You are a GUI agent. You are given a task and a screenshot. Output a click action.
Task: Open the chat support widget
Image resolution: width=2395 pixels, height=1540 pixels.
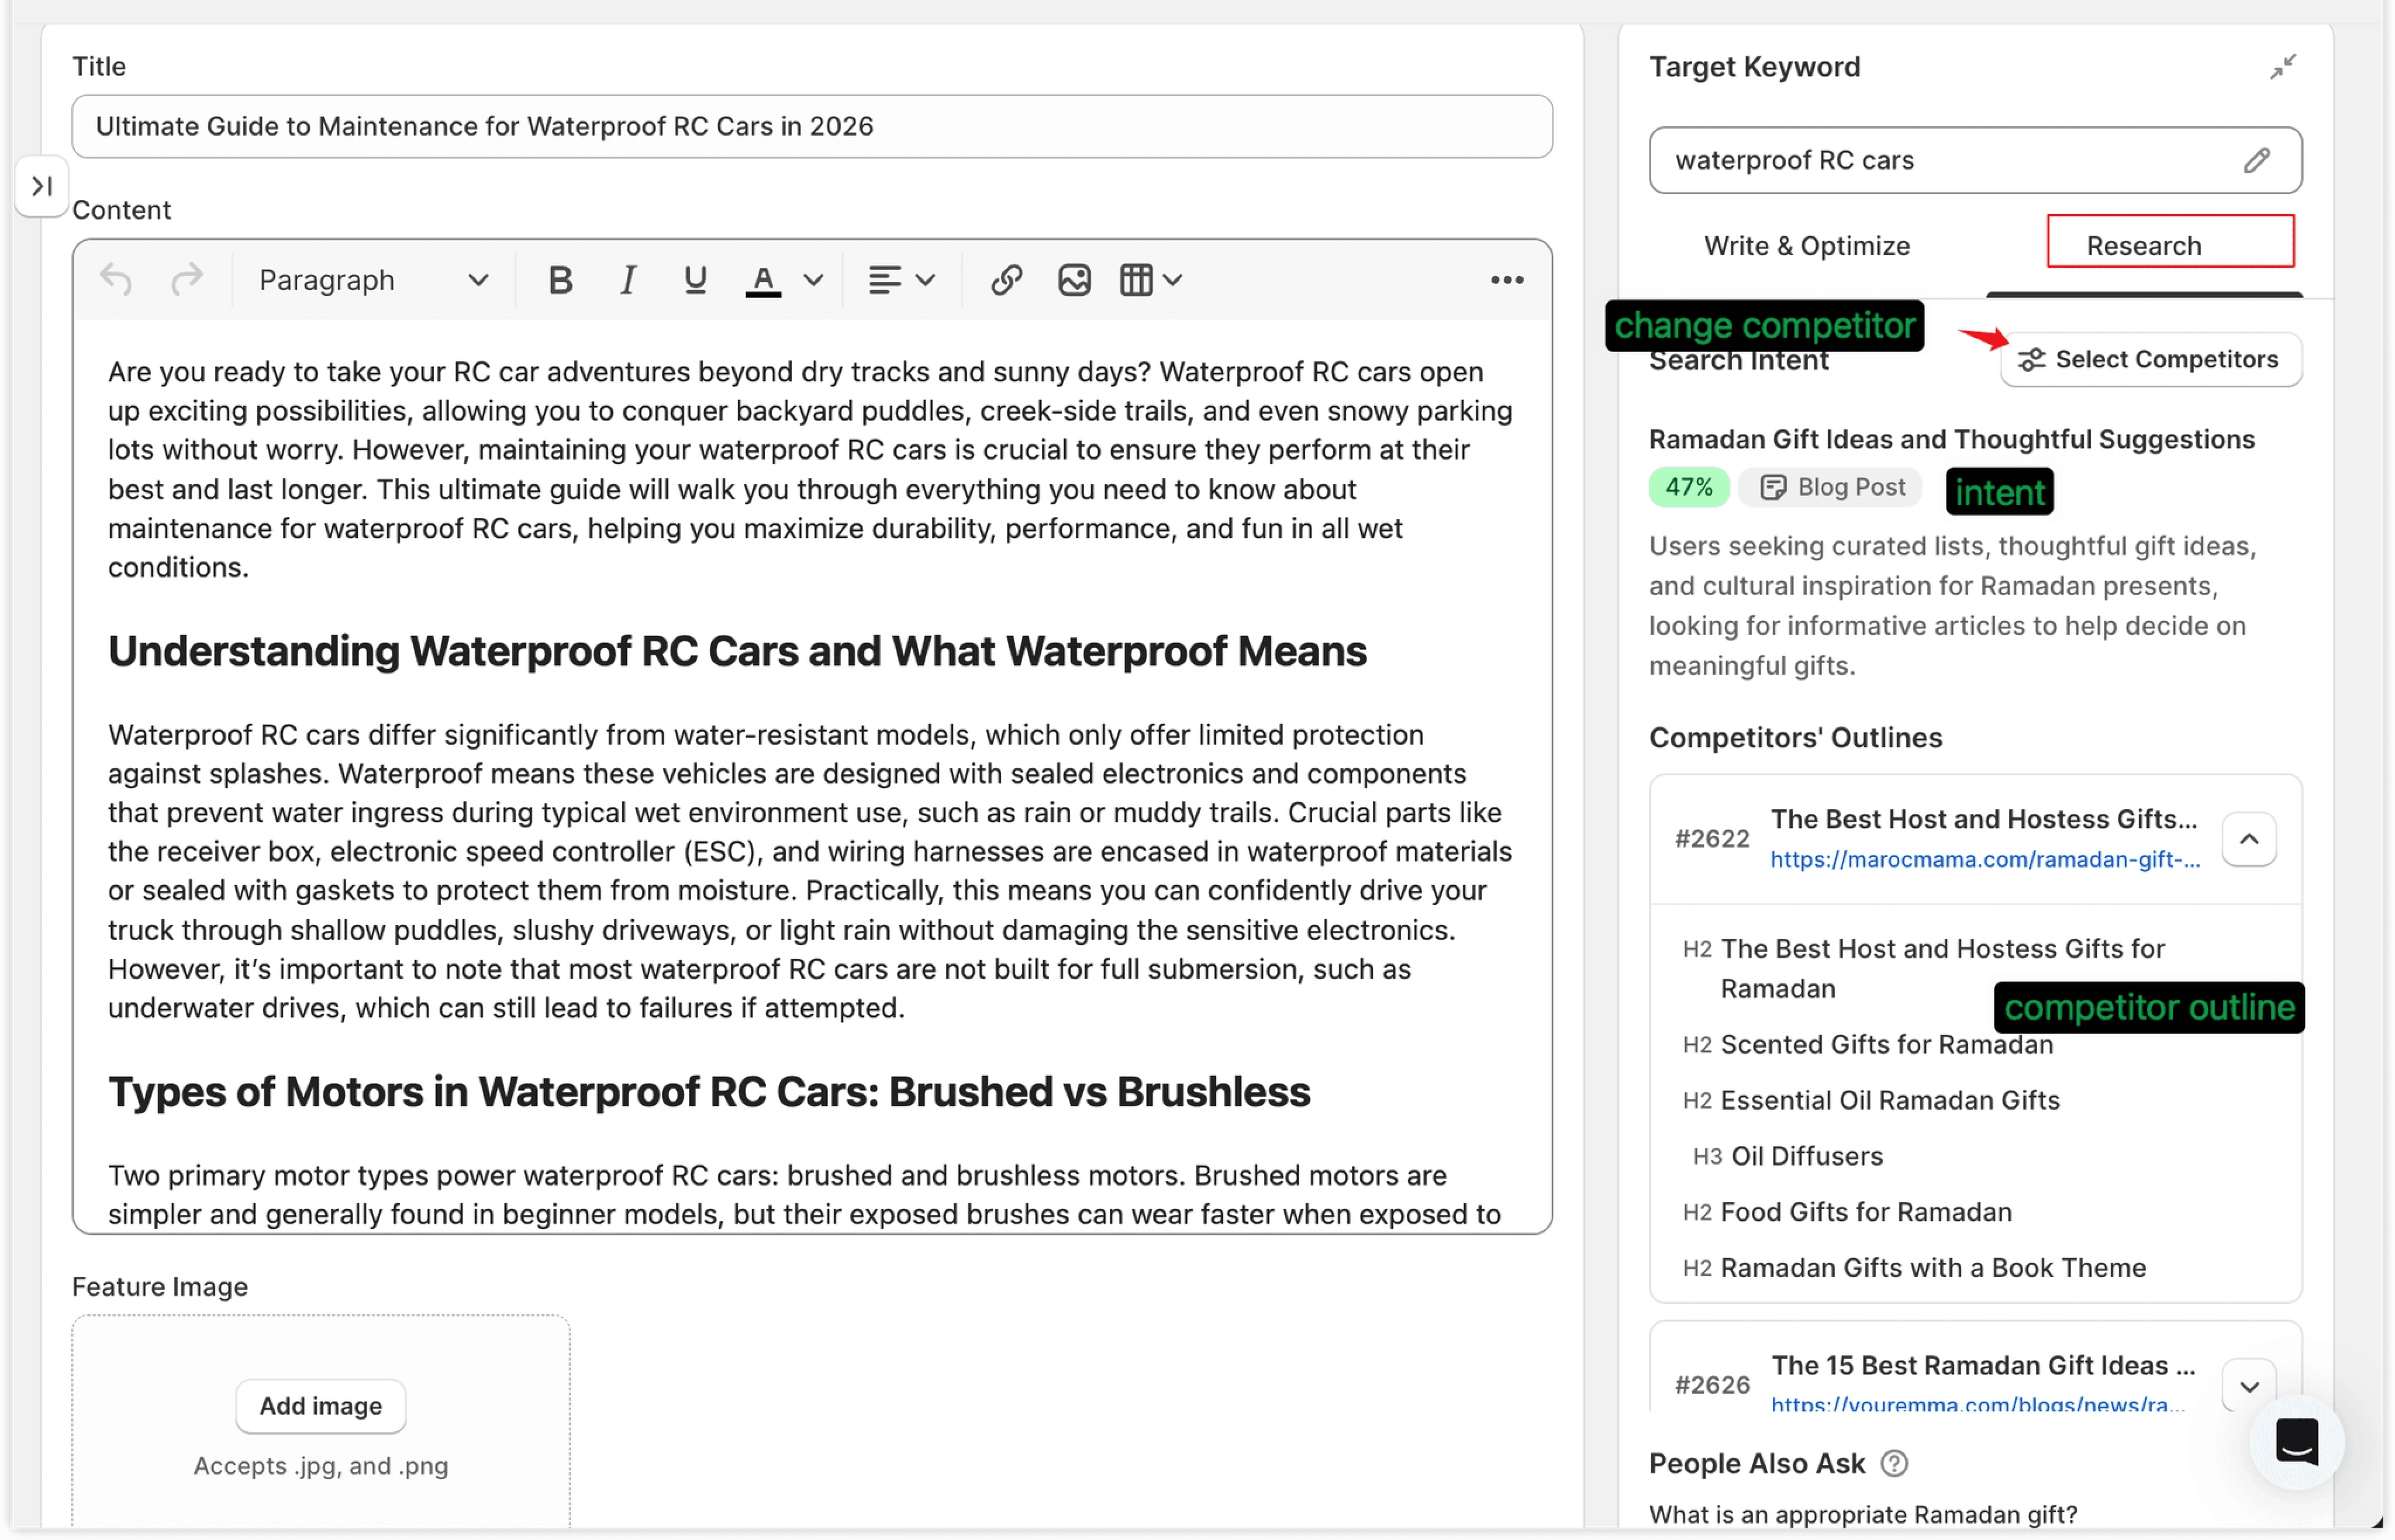point(2297,1441)
